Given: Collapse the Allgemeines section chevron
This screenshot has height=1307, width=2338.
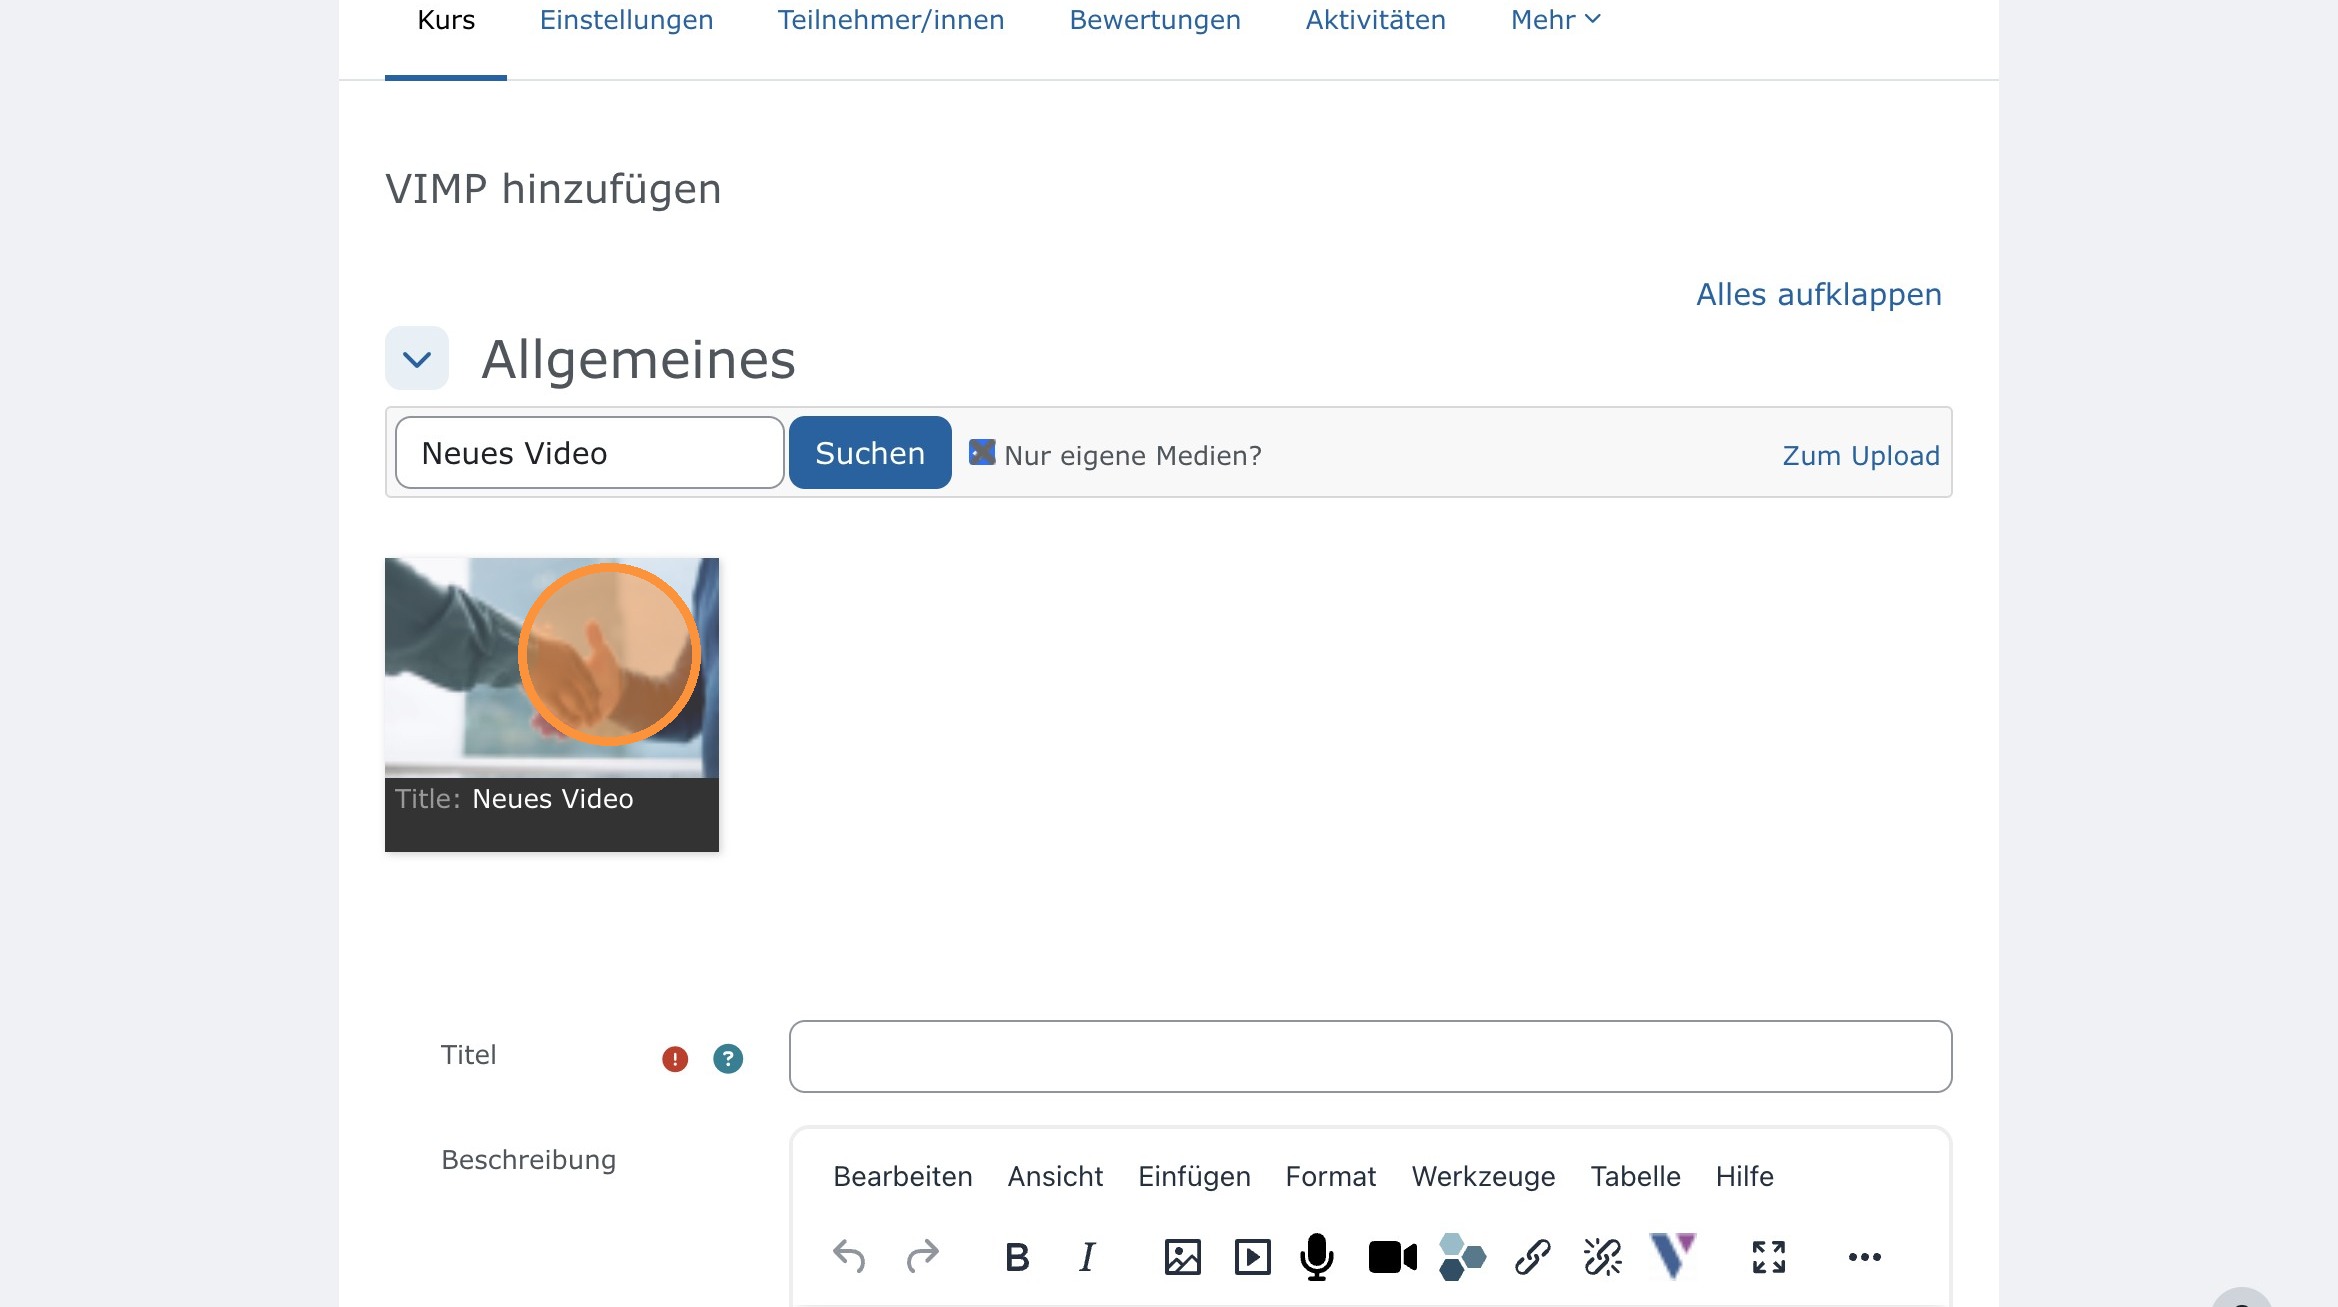Looking at the screenshot, I should (x=417, y=358).
